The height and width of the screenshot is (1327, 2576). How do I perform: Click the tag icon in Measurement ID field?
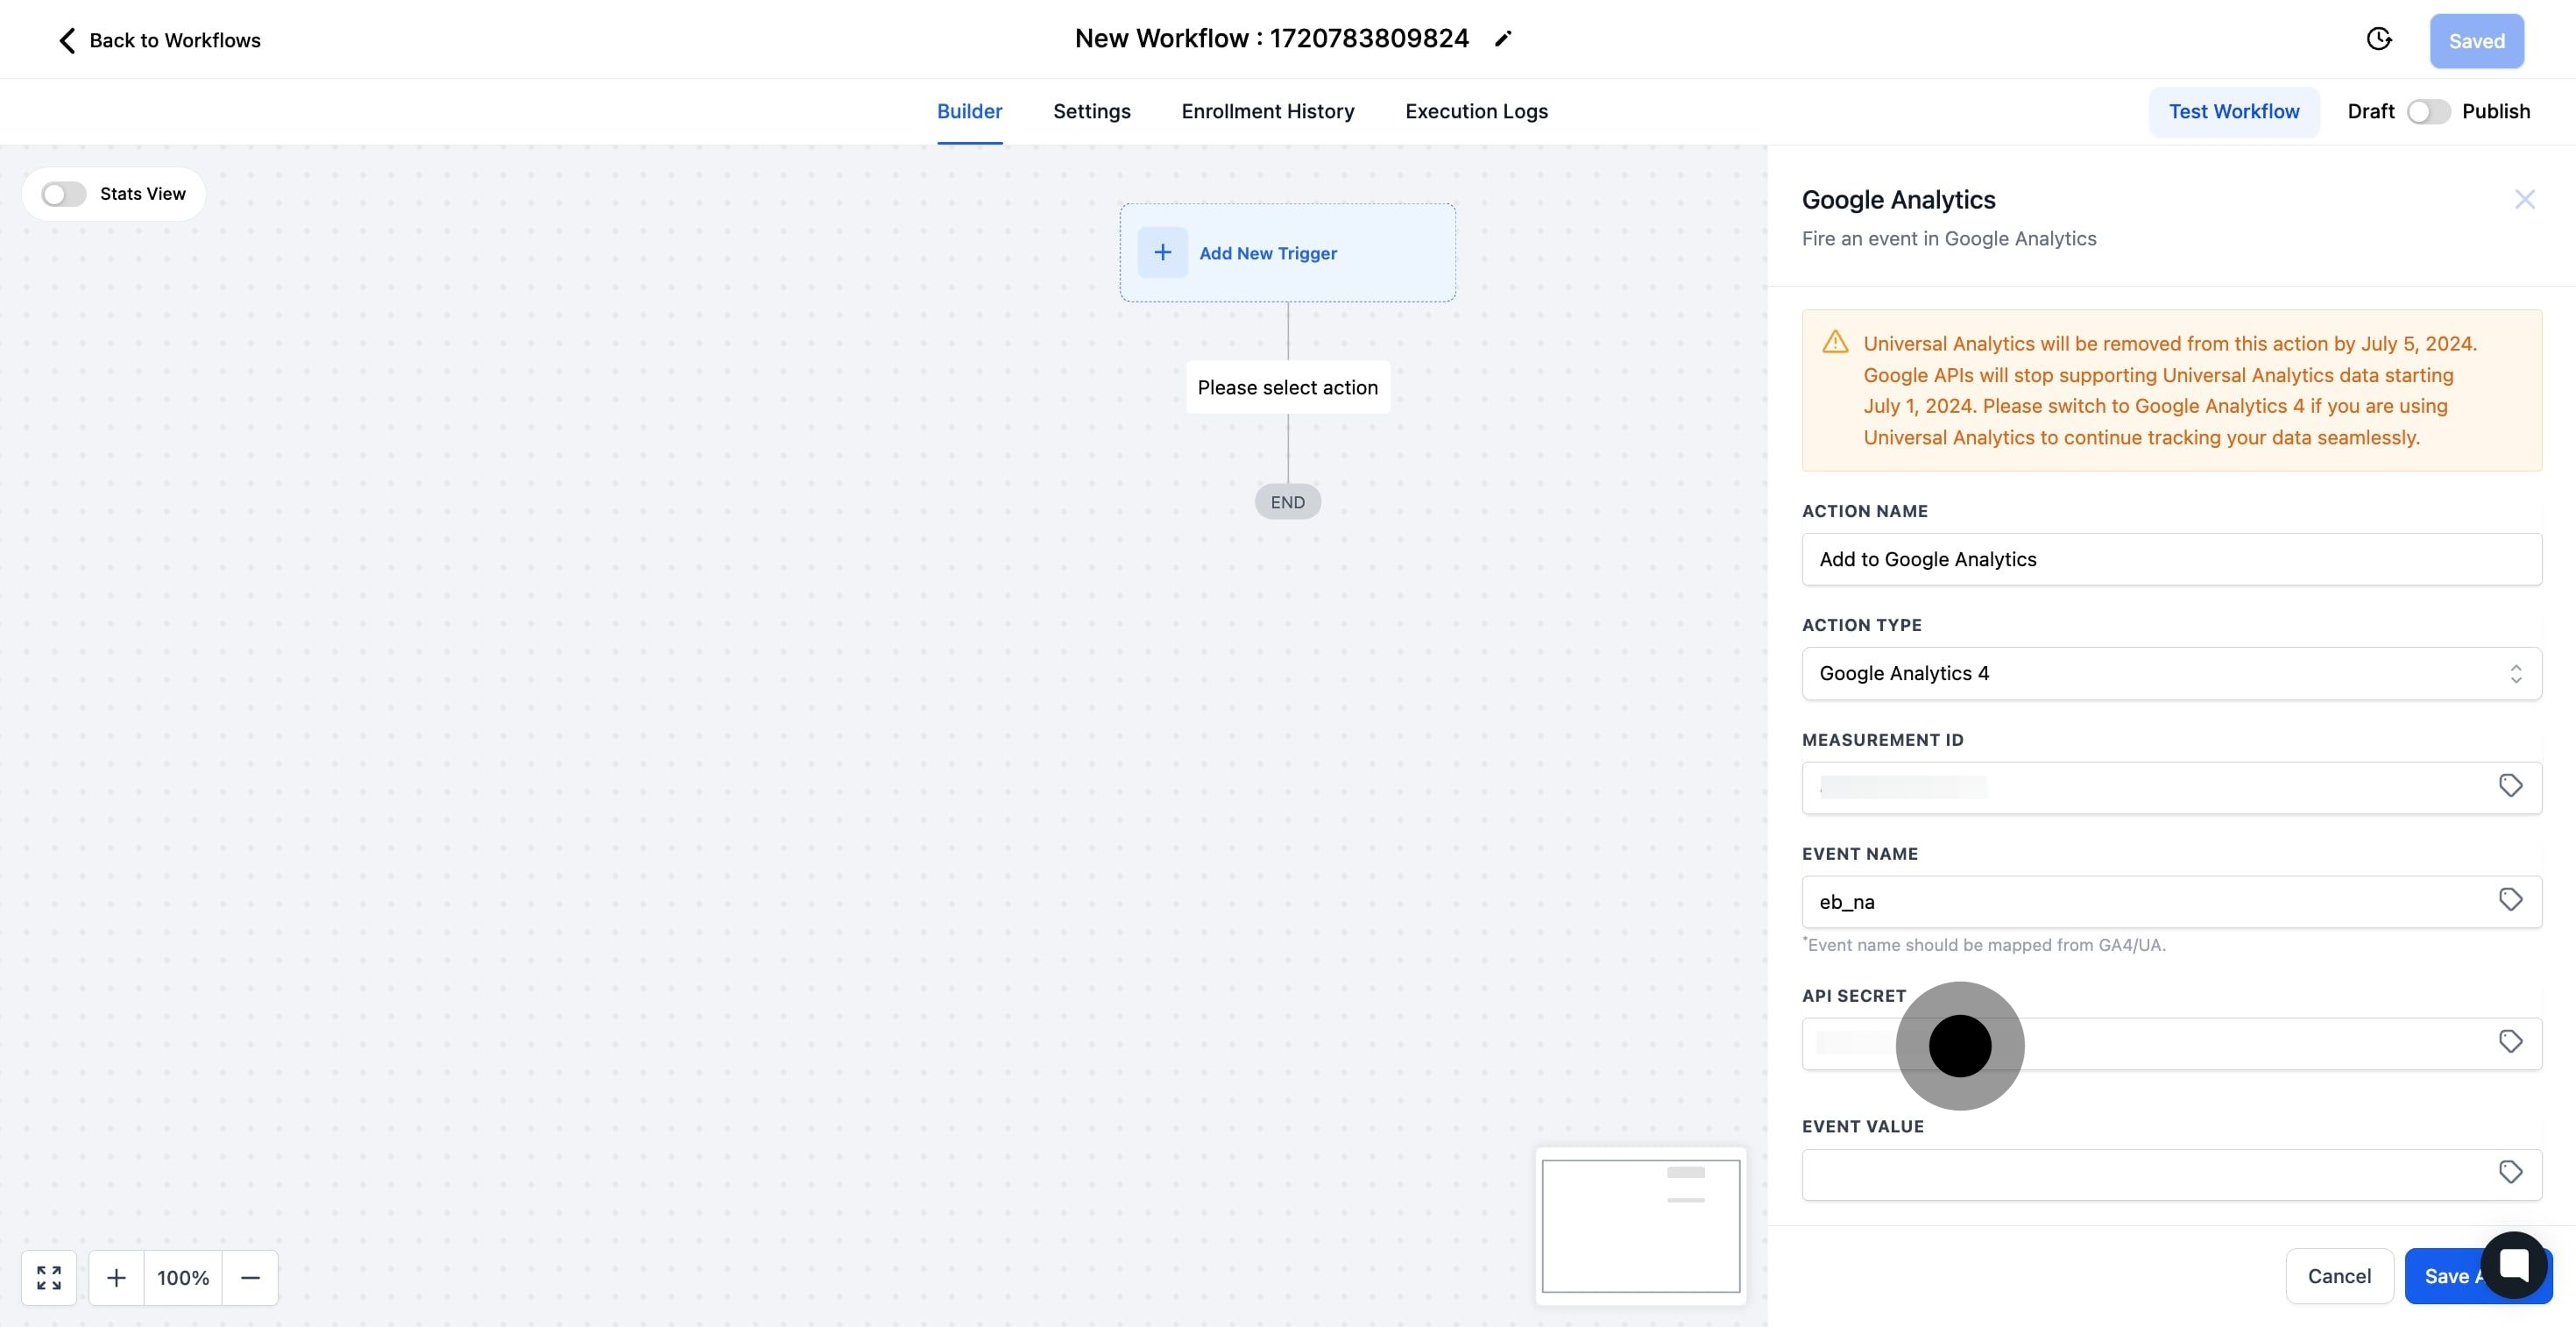(x=2510, y=786)
